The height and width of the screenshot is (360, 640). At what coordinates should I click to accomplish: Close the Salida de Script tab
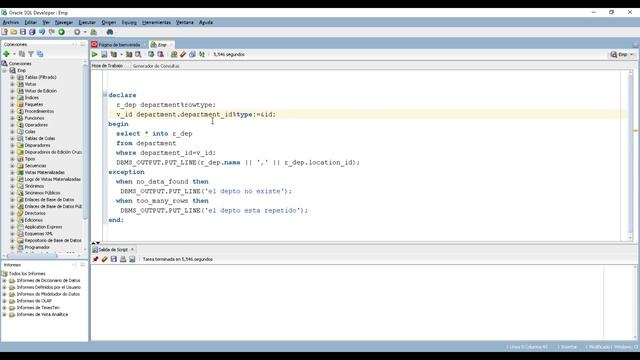(x=132, y=249)
